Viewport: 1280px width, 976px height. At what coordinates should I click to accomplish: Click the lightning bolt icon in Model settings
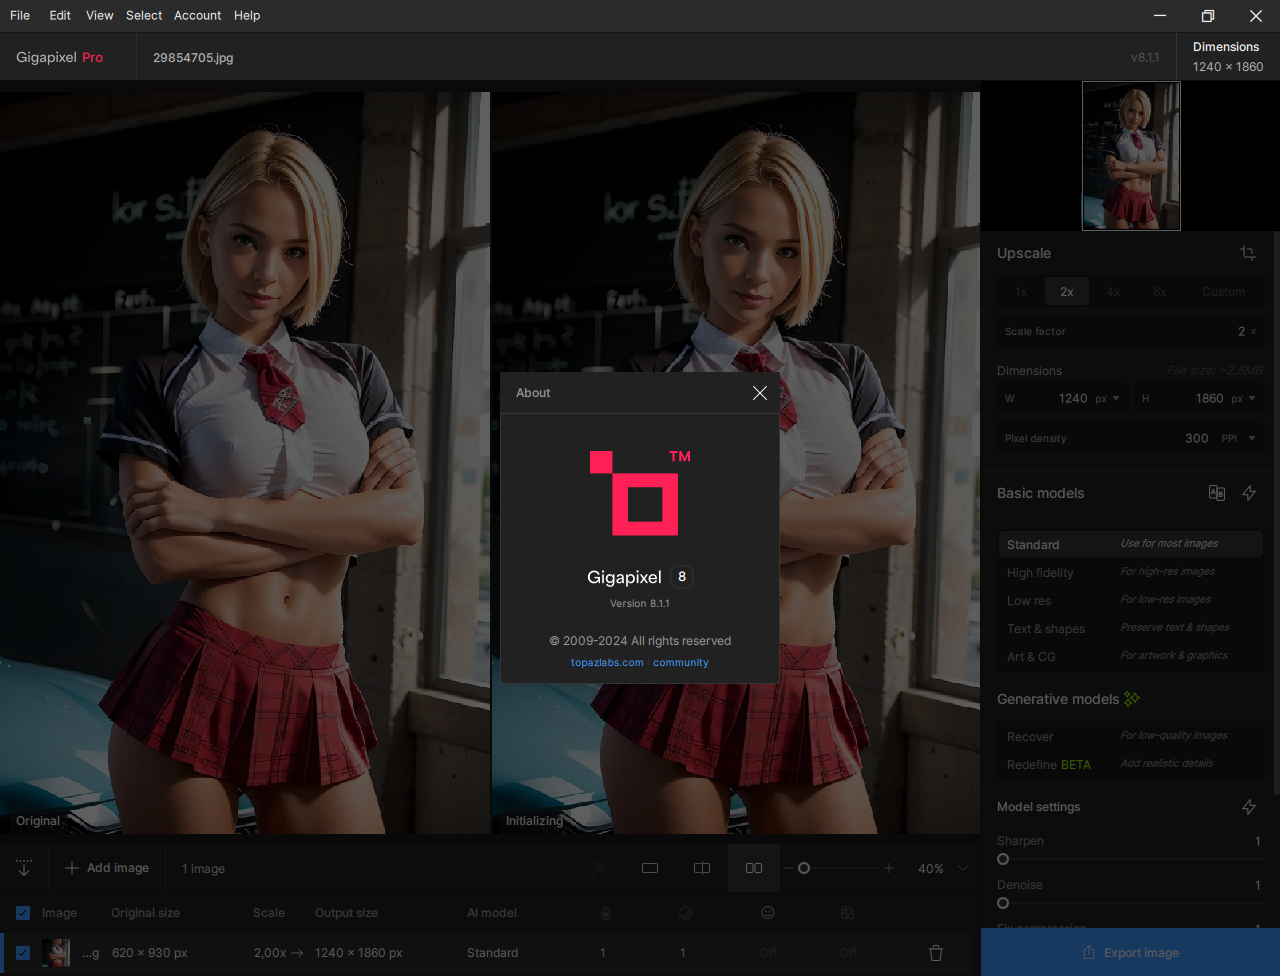point(1249,807)
